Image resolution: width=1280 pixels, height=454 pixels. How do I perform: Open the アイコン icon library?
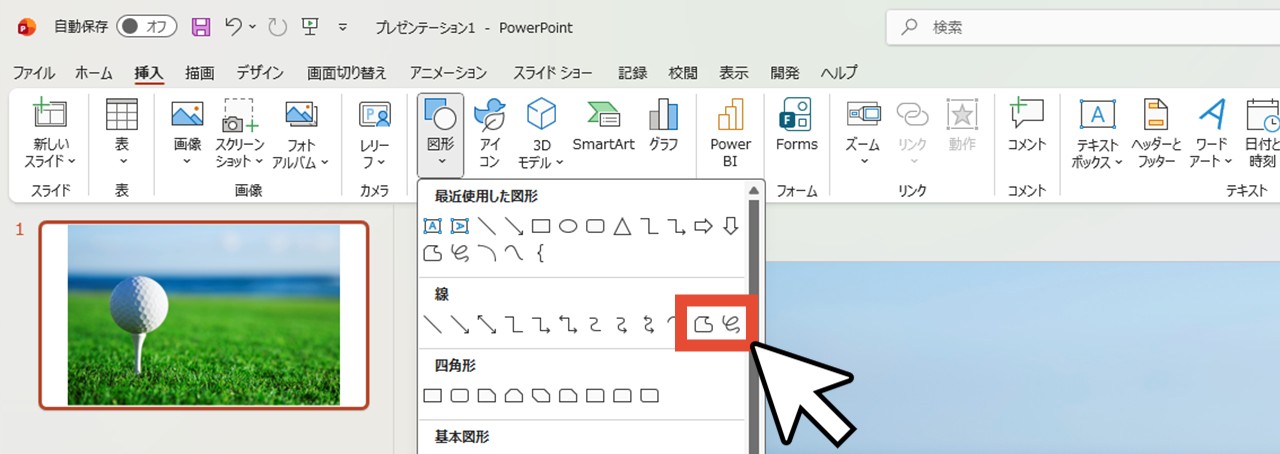[x=490, y=135]
